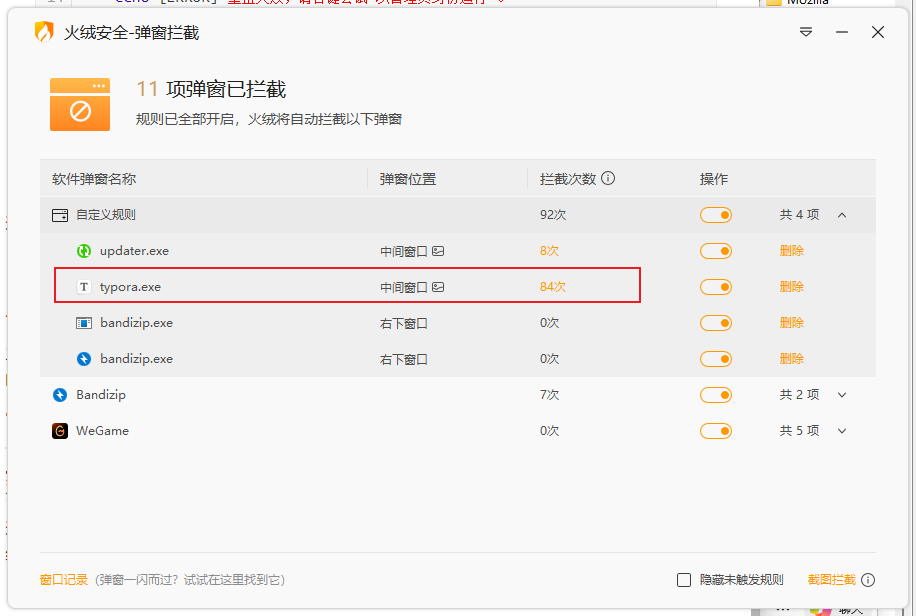Viewport: 916px width, 616px height.
Task: Click the Huorong flame logo icon
Action: coord(44,32)
